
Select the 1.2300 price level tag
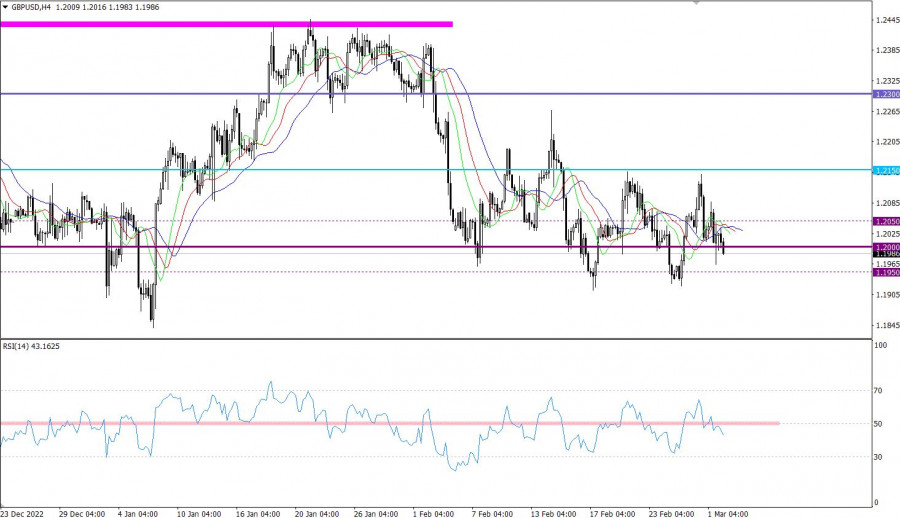pos(886,94)
